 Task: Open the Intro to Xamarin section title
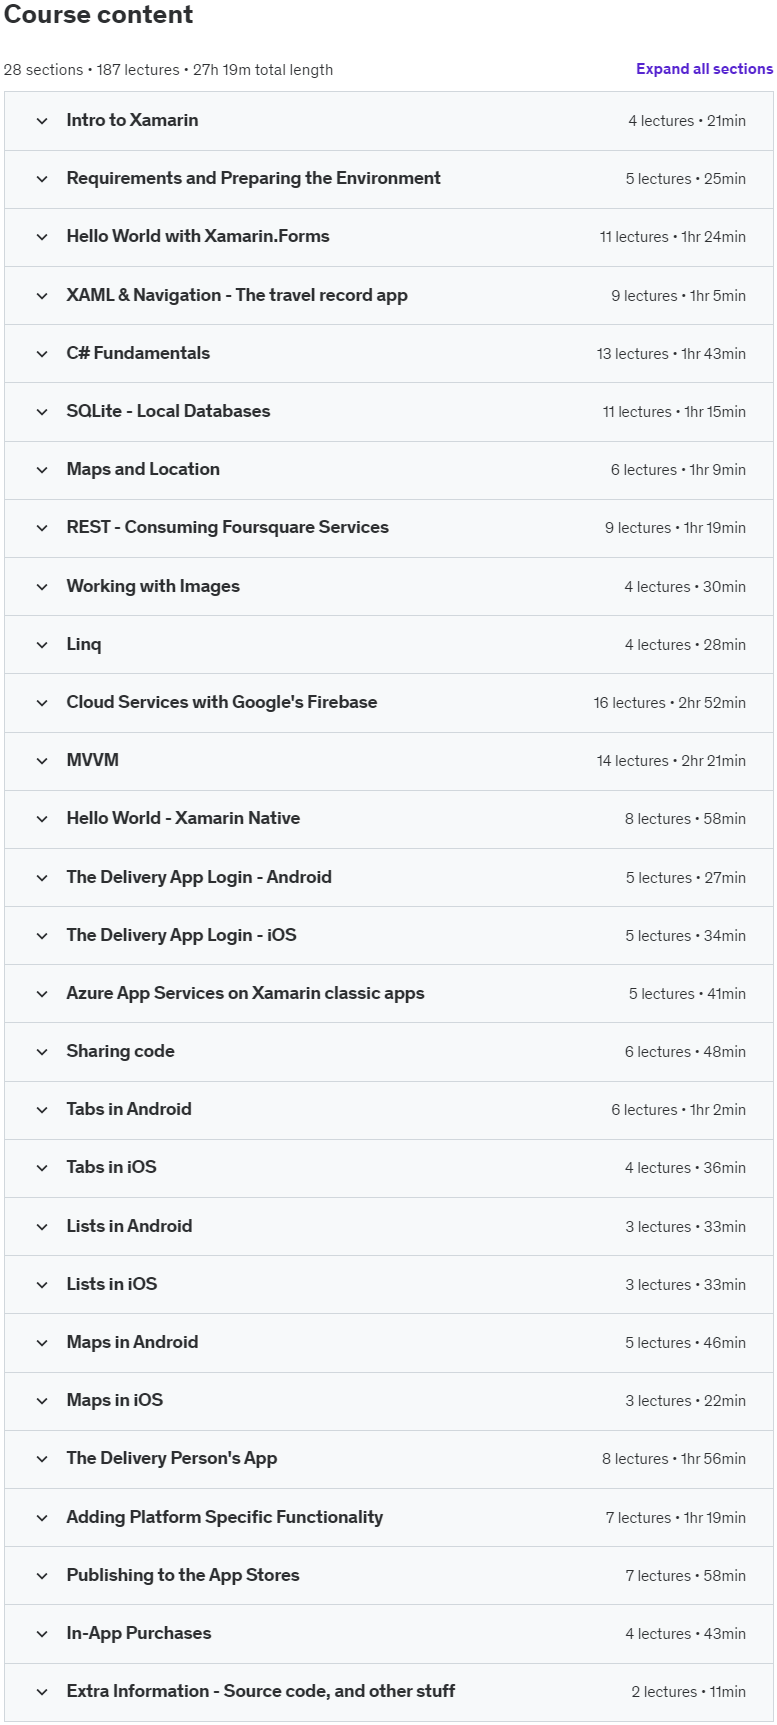point(132,120)
